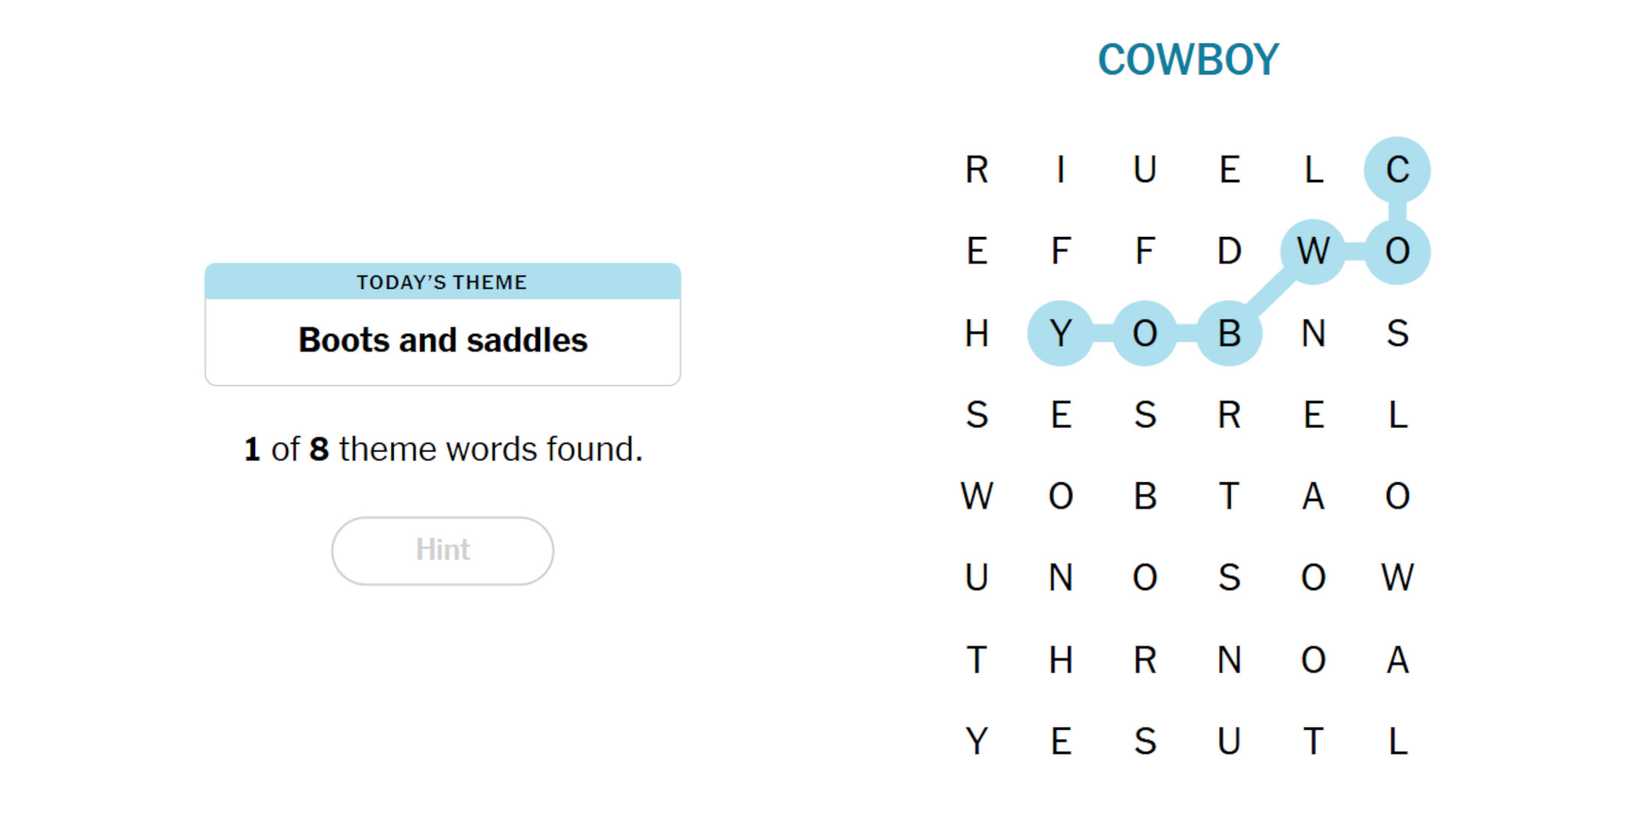Select the highlighted O between Y and B

[x=1145, y=333]
